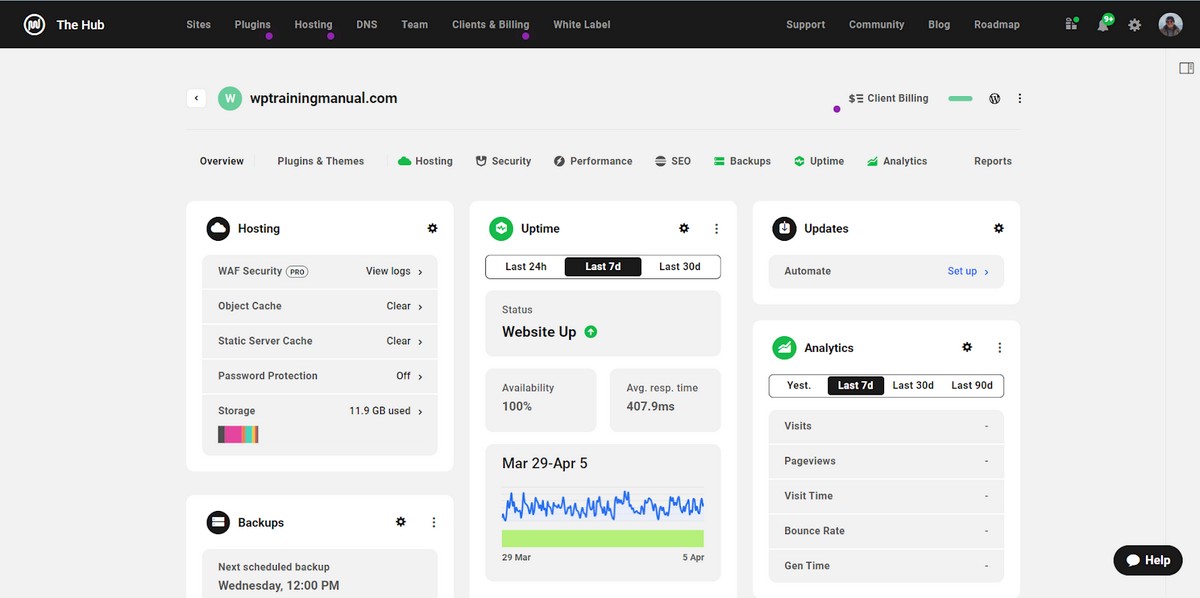Open WordPress admin icon for the site

(995, 98)
